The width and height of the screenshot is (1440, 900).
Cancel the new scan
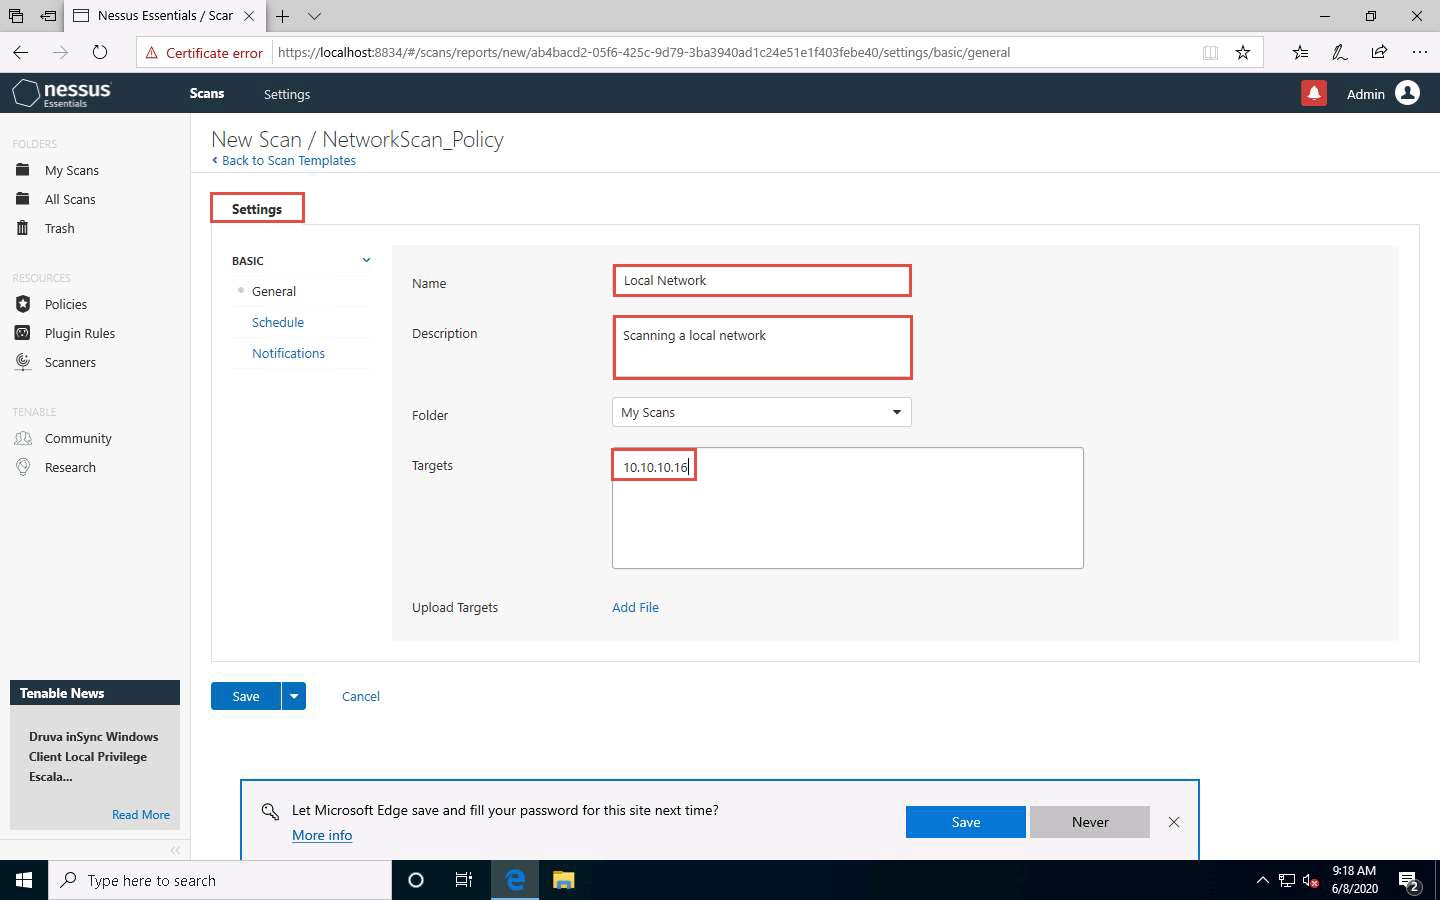(x=361, y=696)
